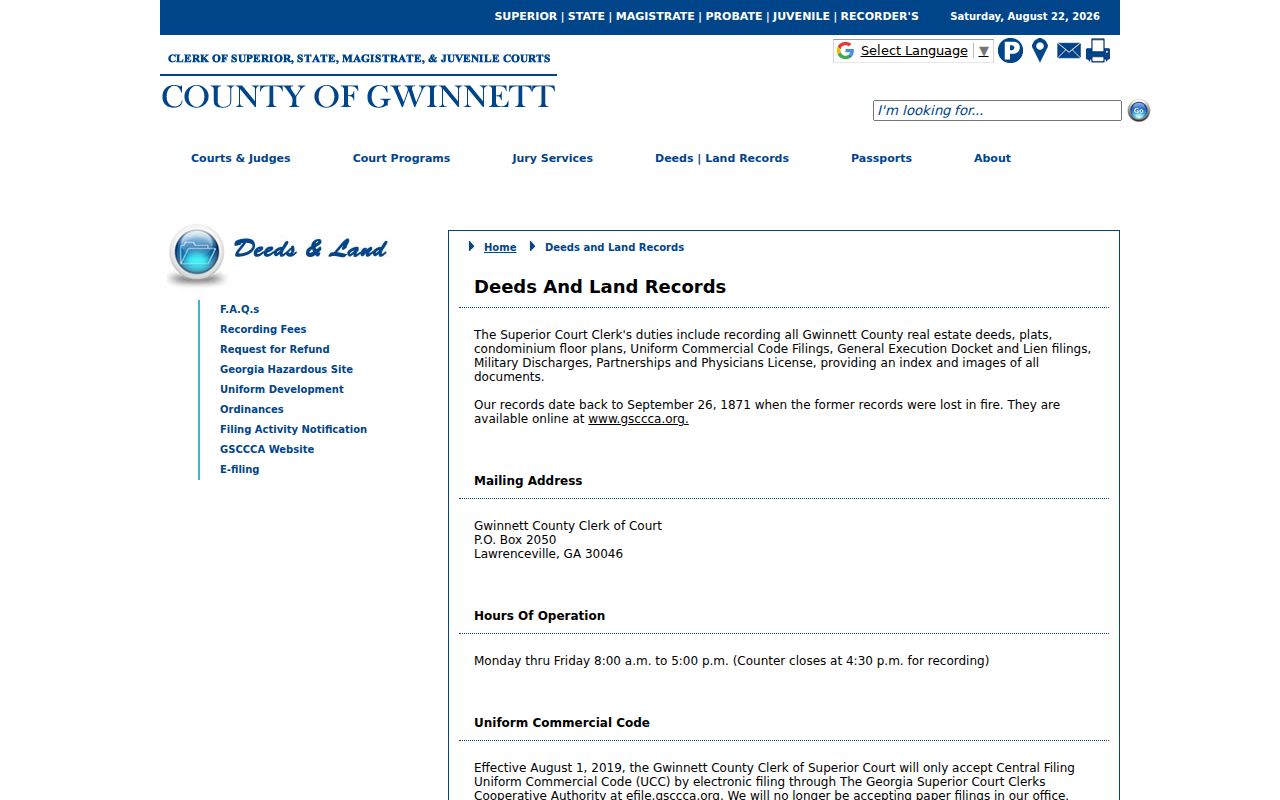The width and height of the screenshot is (1280, 800).
Task: Open the Uniform Development link
Action: point(282,389)
